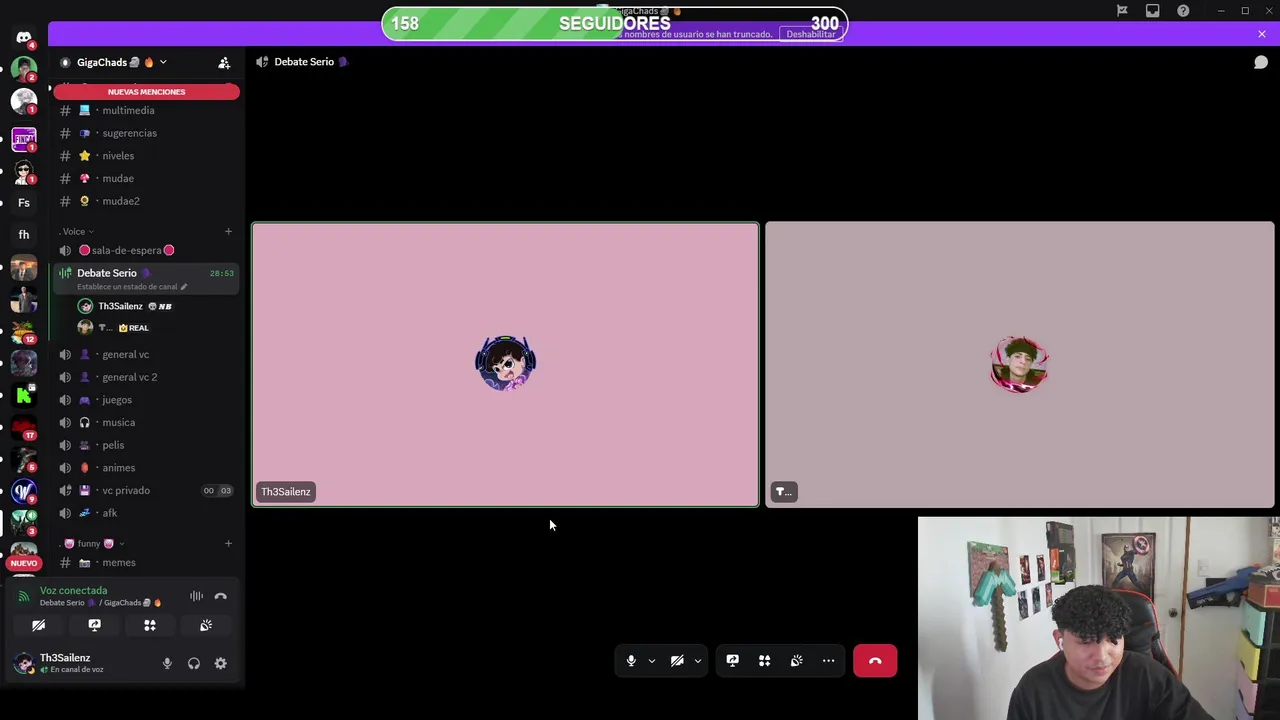Open the multimedia text channel
The height and width of the screenshot is (720, 1280).
[x=146, y=111]
